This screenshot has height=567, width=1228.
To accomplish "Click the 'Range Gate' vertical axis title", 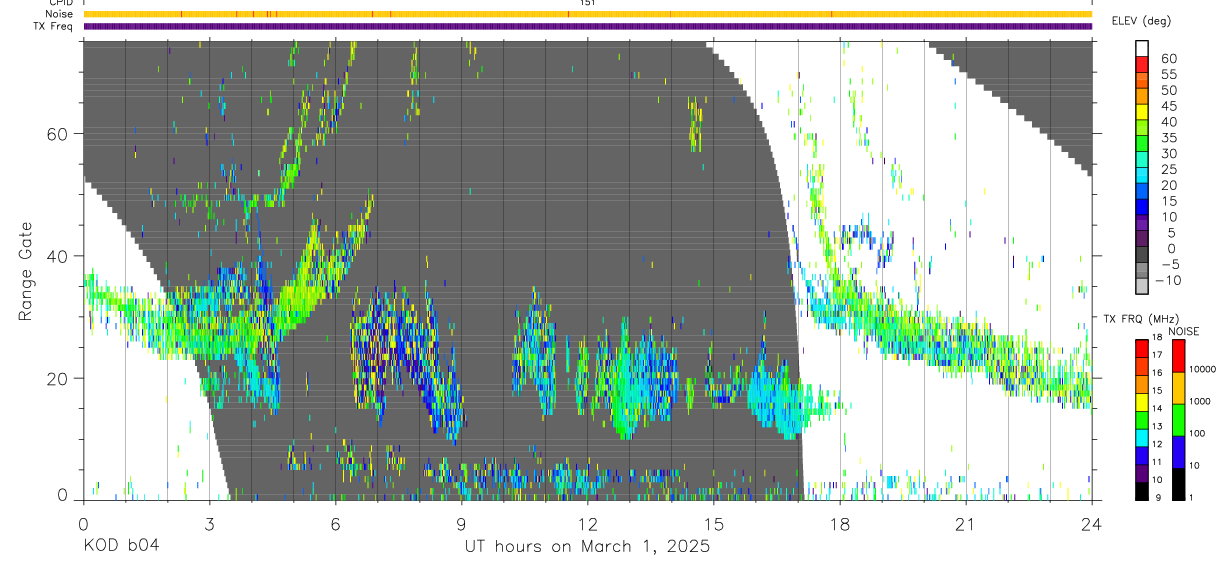I will click(x=25, y=271).
